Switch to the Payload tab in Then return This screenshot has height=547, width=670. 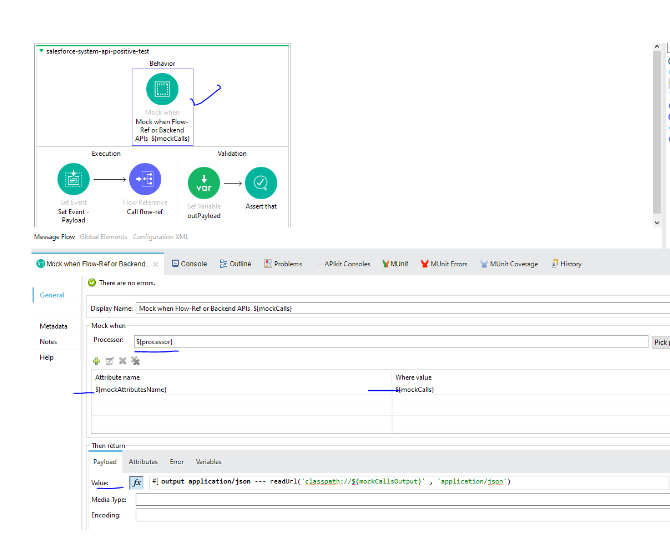click(105, 462)
